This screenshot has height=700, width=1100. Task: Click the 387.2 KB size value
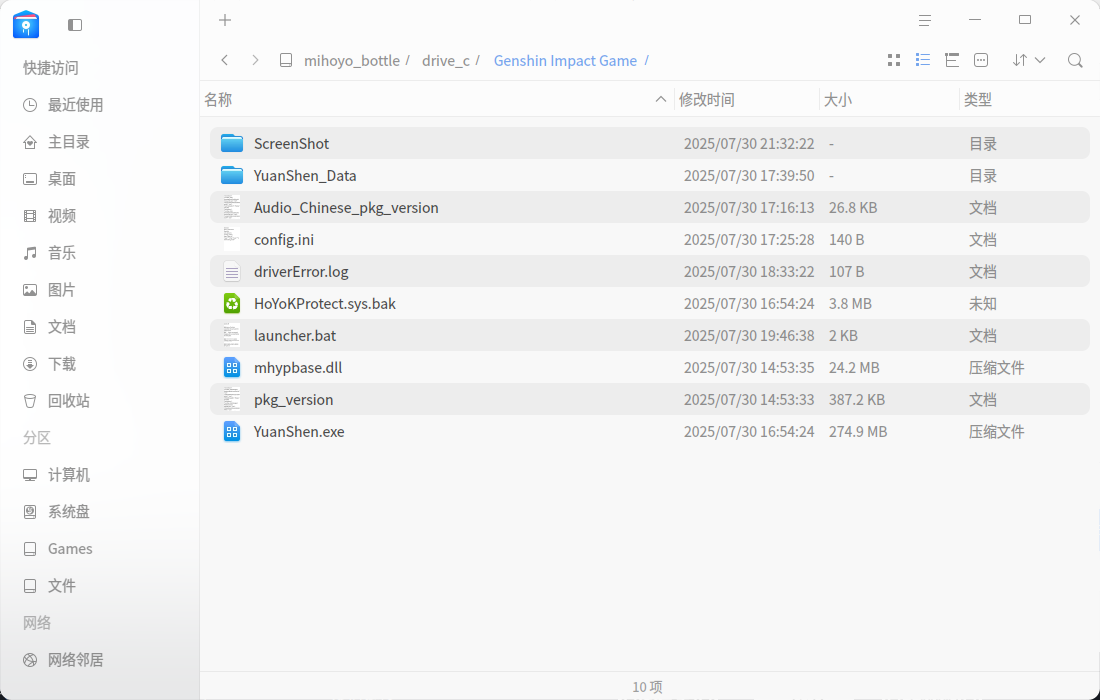pos(857,400)
